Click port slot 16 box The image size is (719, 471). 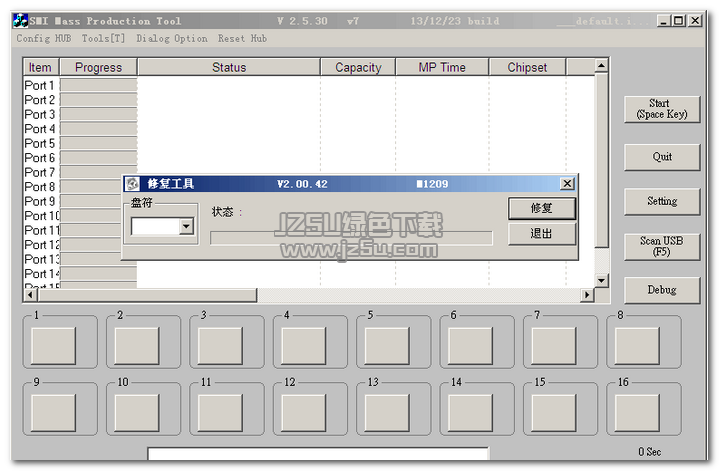click(x=638, y=413)
